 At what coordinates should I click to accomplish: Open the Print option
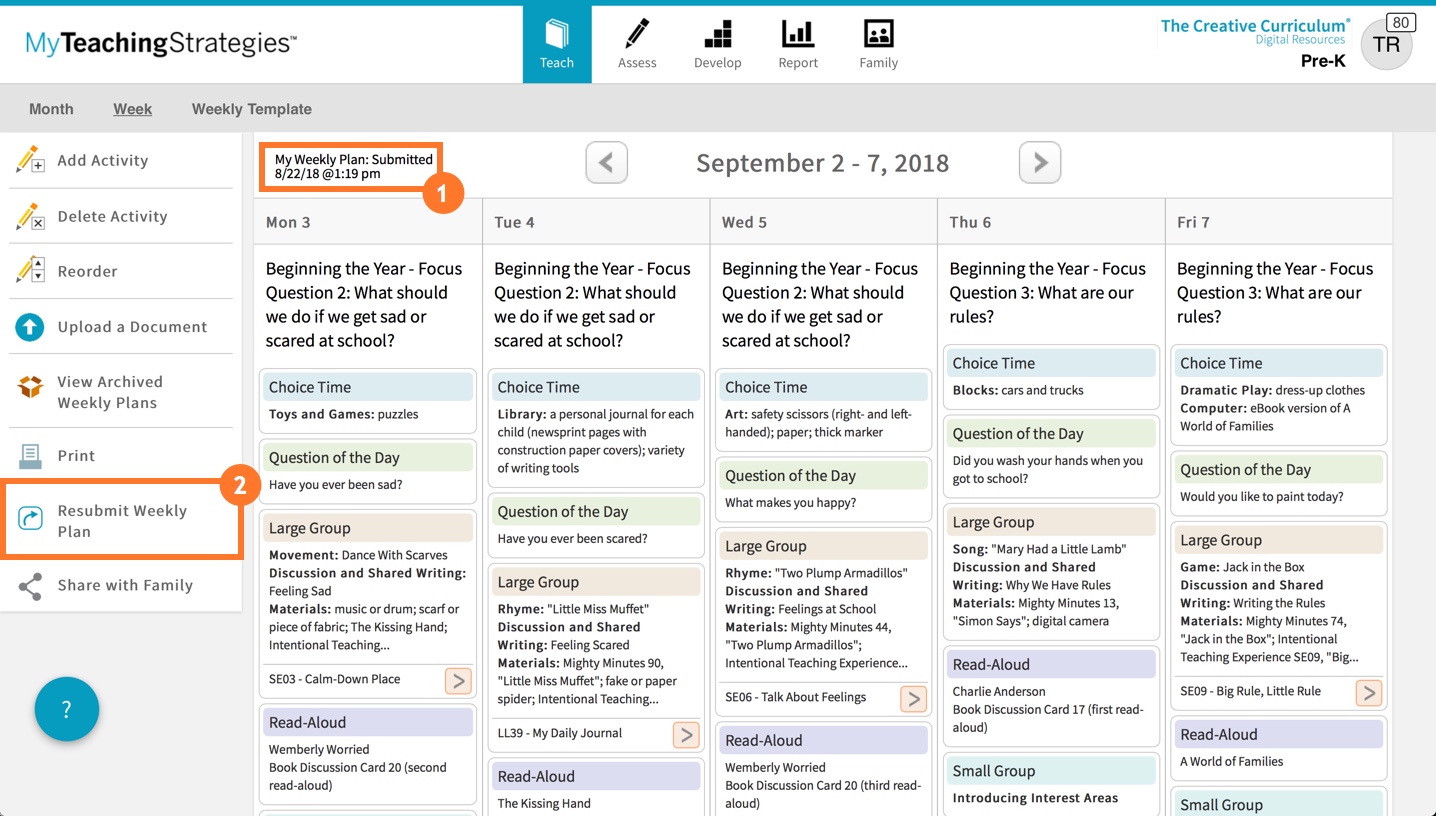[x=30, y=455]
